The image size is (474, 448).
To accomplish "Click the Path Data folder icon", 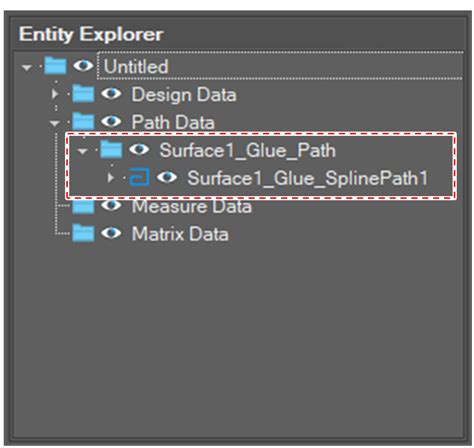I will point(83,121).
